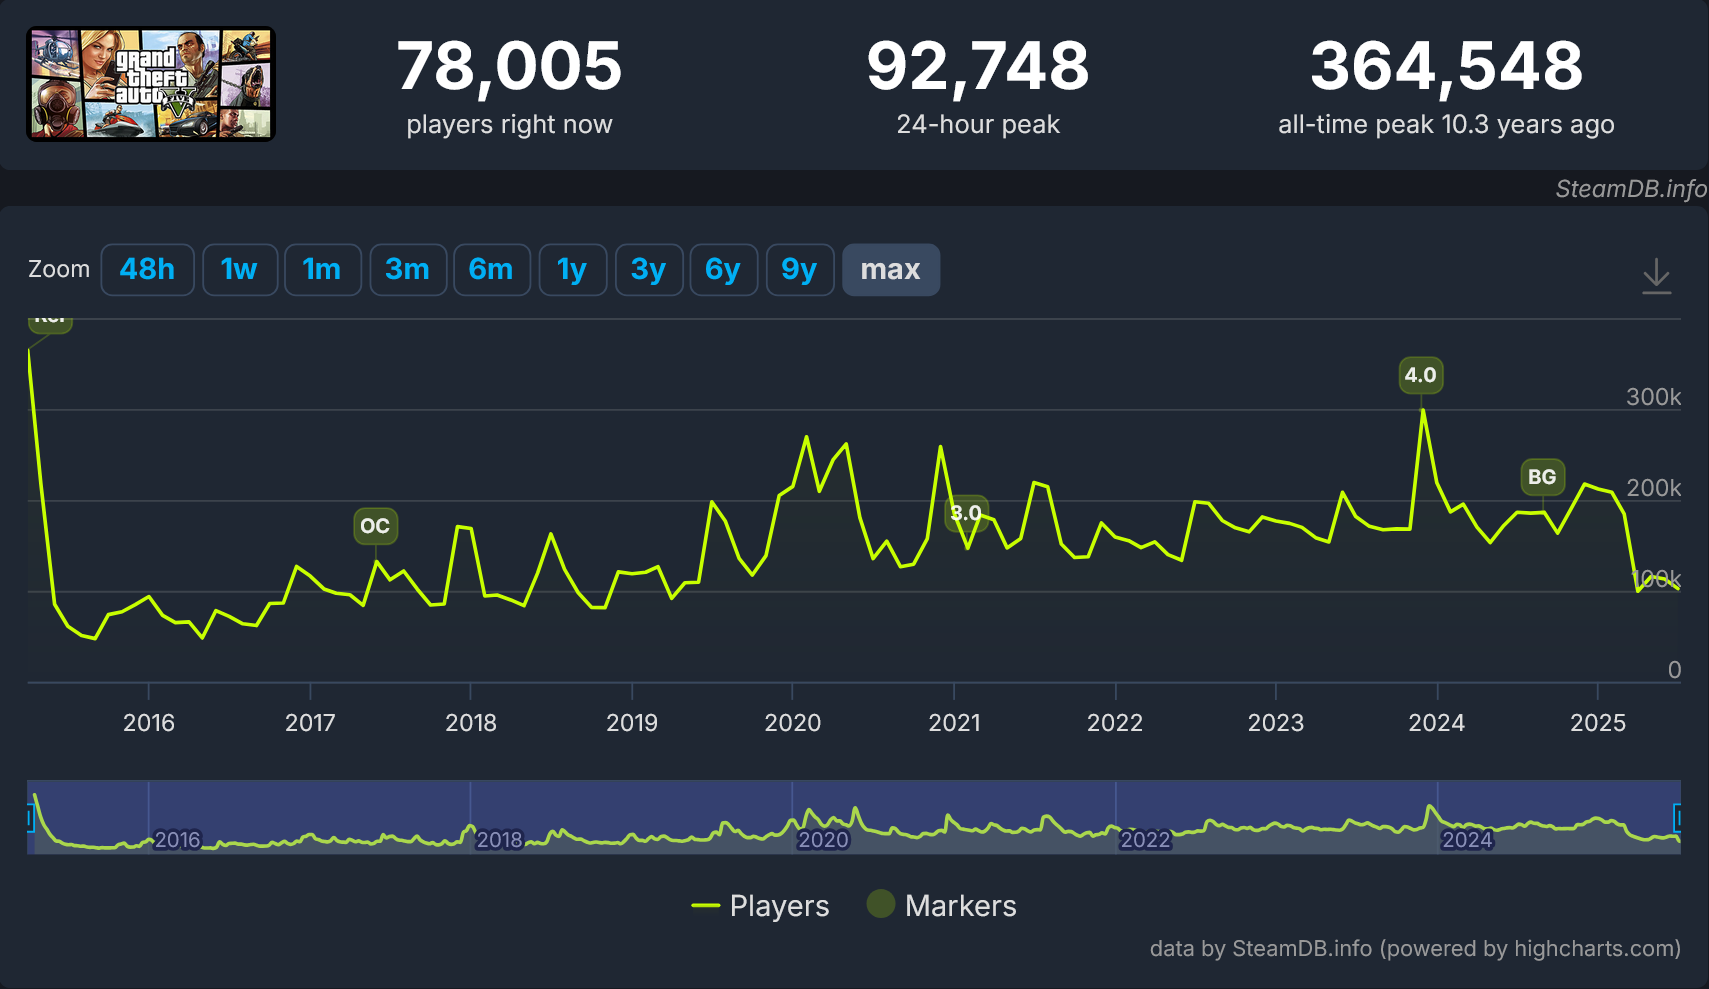
Task: Grab the right navigator range handle
Action: tap(1679, 818)
